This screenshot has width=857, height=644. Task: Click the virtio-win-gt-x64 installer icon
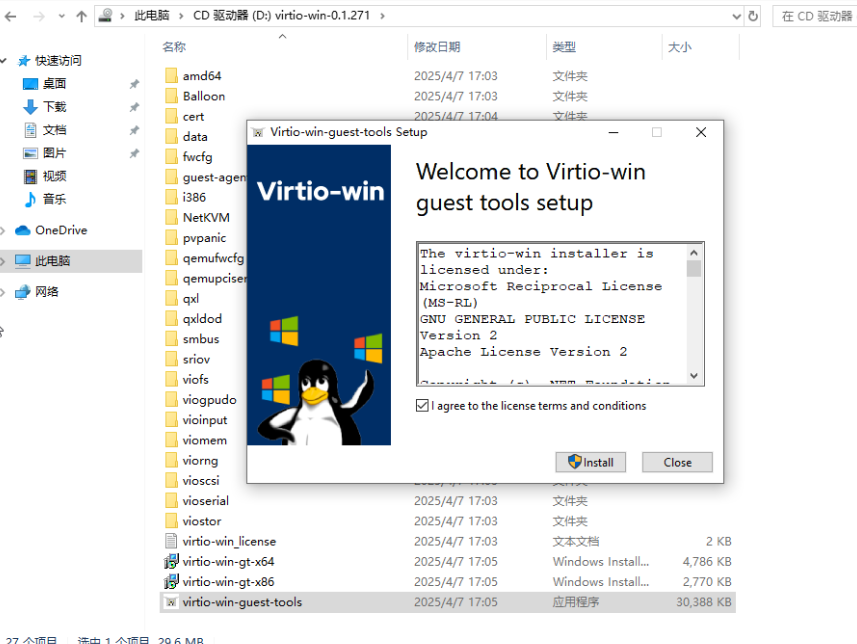pyautogui.click(x=171, y=562)
